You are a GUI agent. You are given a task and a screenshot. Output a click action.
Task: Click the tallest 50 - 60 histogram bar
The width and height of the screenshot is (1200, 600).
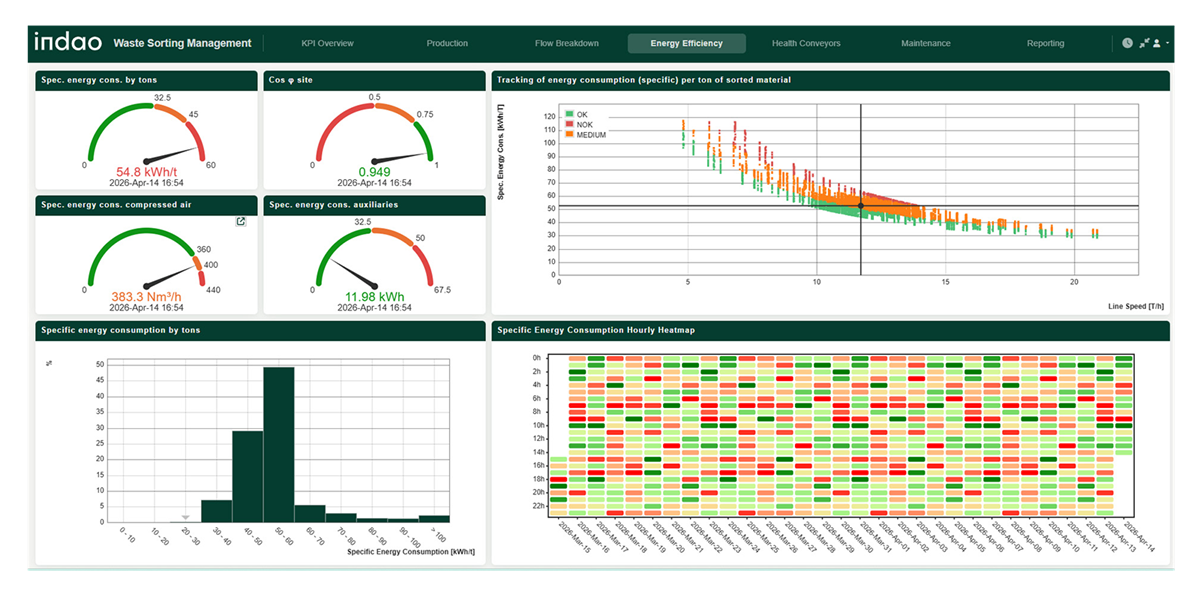[279, 445]
